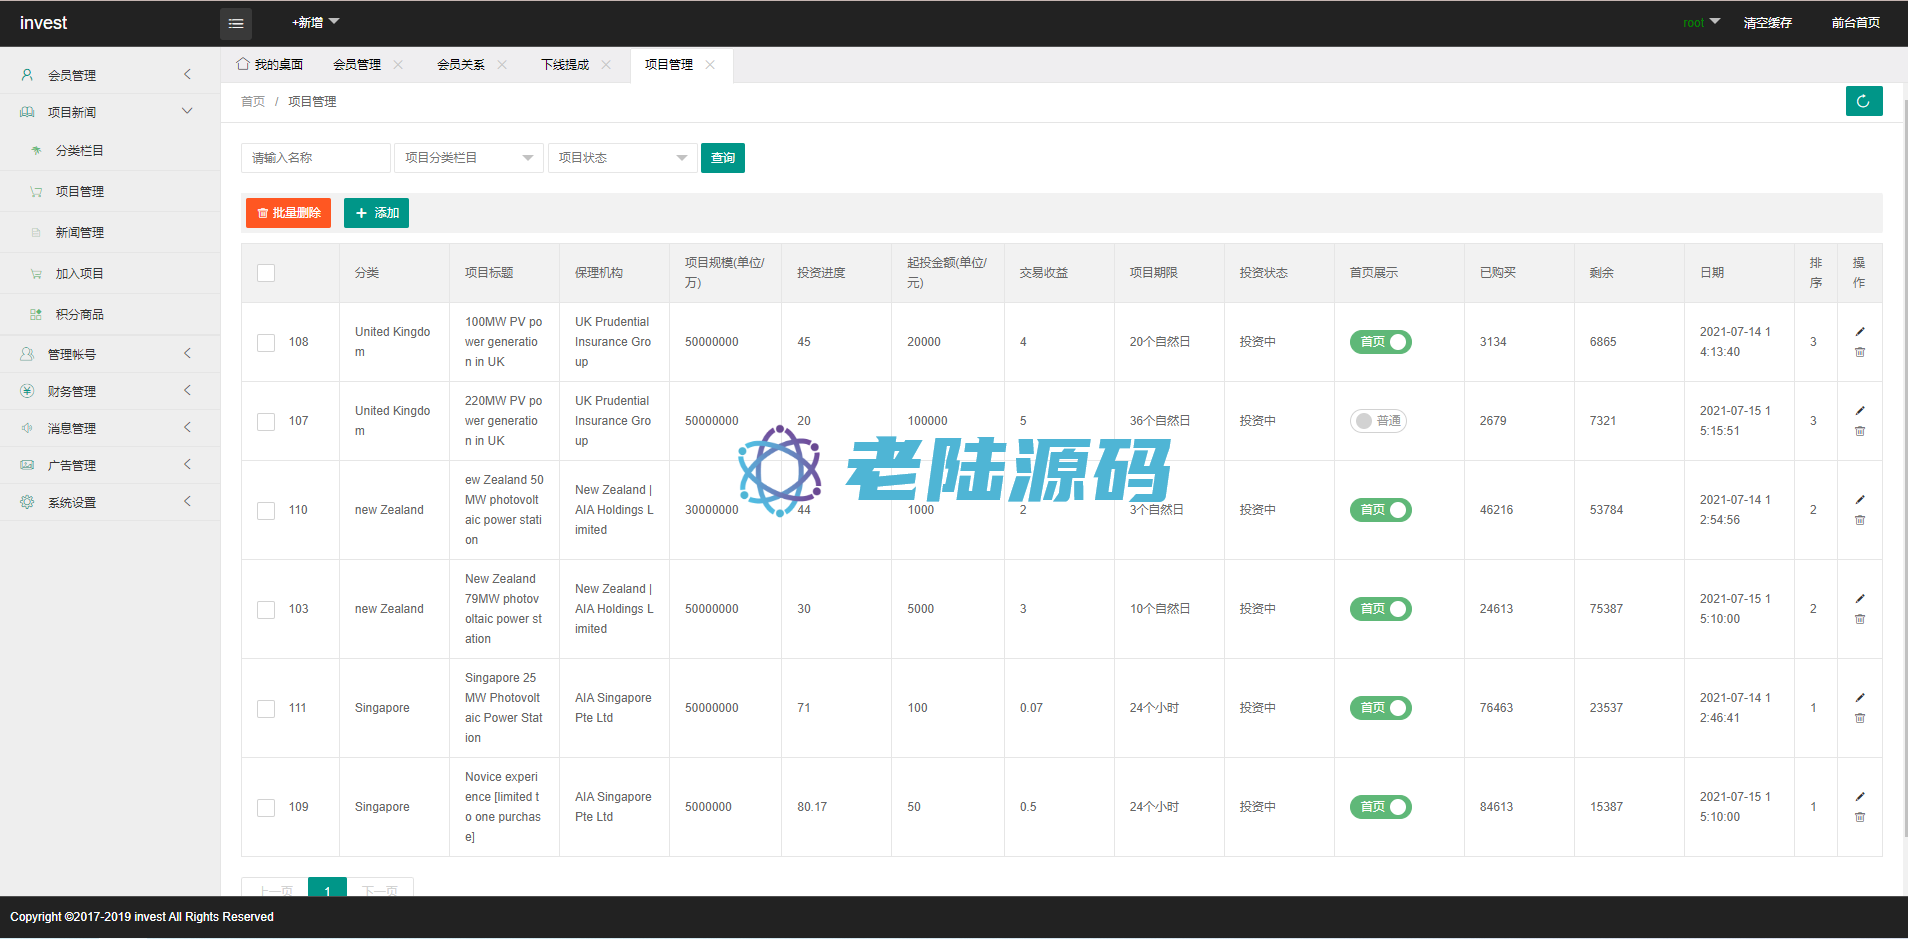Toggle the 首页 switch for row 108

coord(1380,342)
